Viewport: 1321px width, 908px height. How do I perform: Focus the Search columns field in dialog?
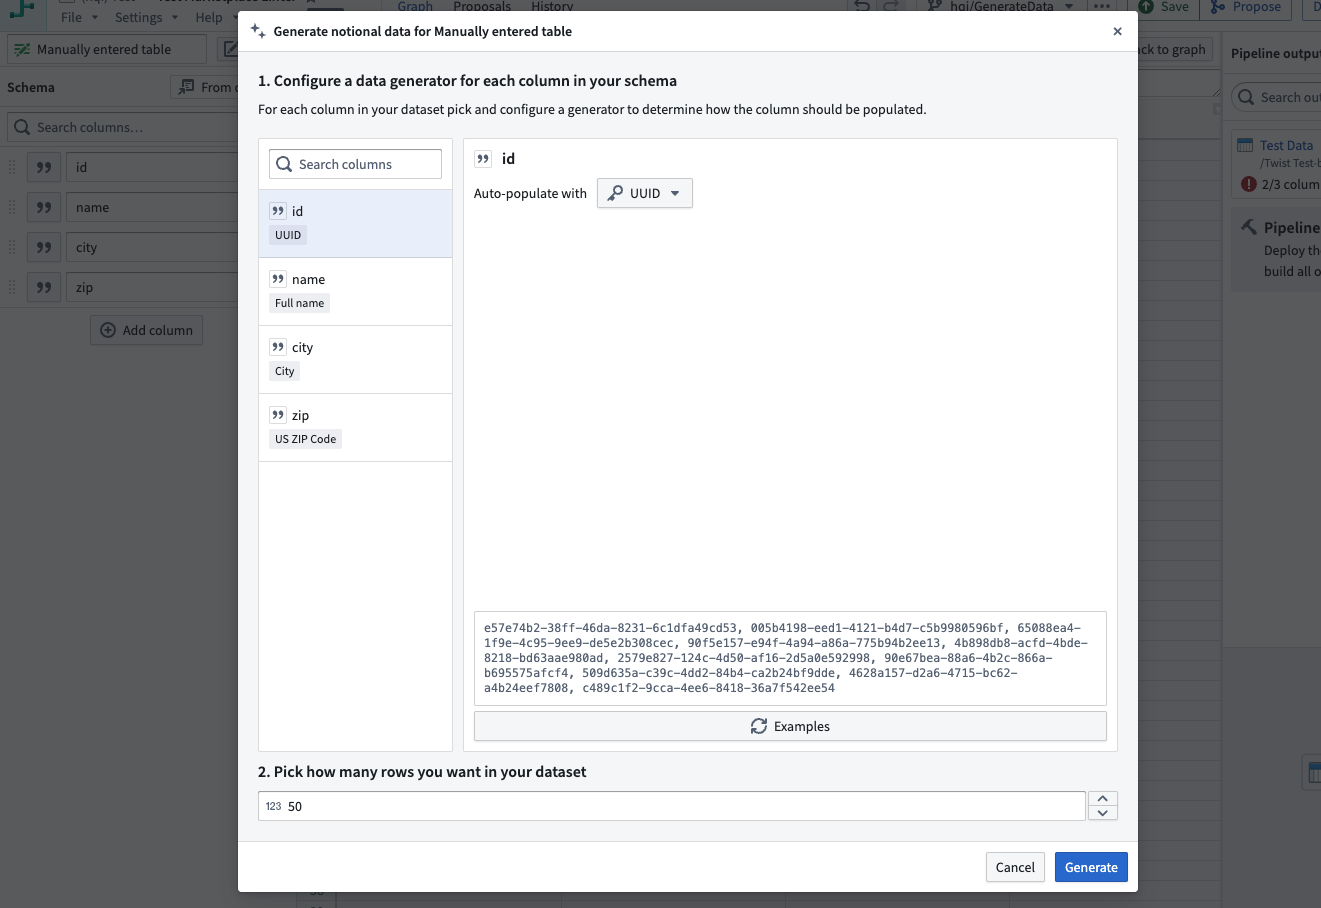[355, 164]
